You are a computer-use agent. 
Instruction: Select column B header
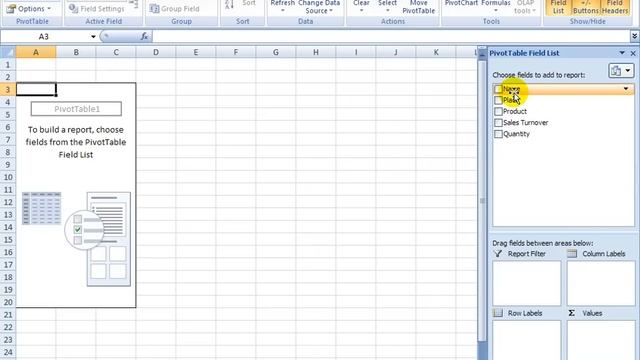76,52
